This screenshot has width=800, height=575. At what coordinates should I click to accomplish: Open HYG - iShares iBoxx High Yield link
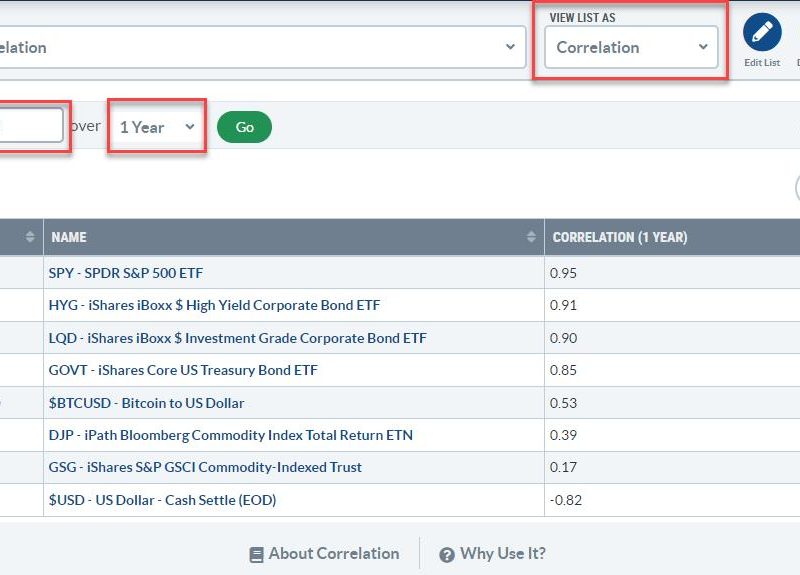pos(214,305)
